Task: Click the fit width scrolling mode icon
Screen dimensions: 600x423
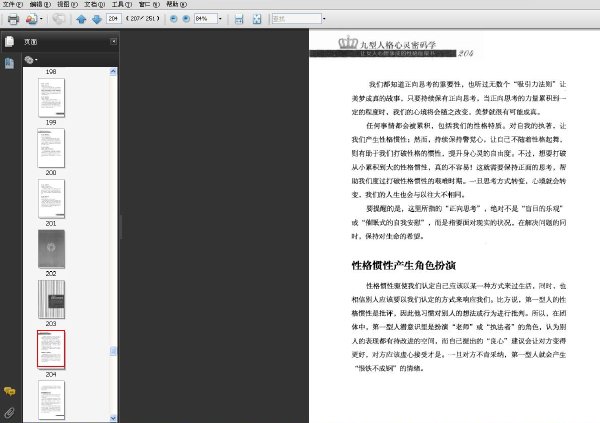Action: 239,19
